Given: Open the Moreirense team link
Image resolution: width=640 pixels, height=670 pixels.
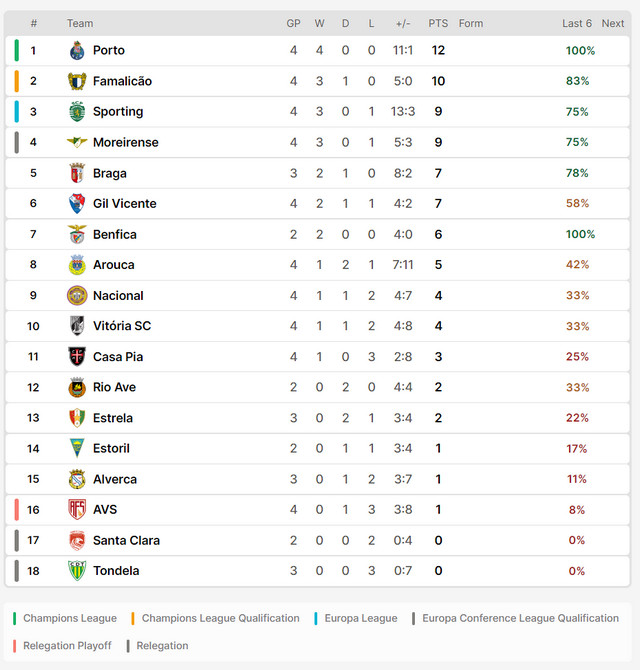Looking at the screenshot, I should (125, 142).
